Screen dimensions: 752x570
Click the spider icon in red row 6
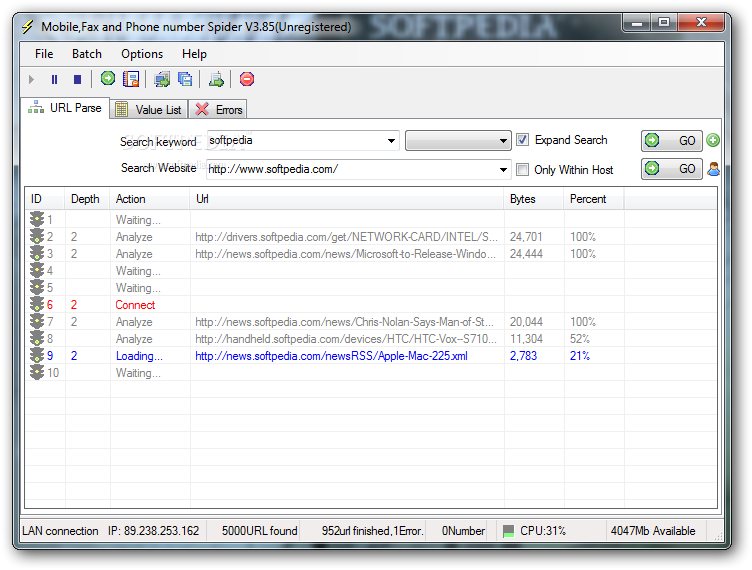[37, 305]
